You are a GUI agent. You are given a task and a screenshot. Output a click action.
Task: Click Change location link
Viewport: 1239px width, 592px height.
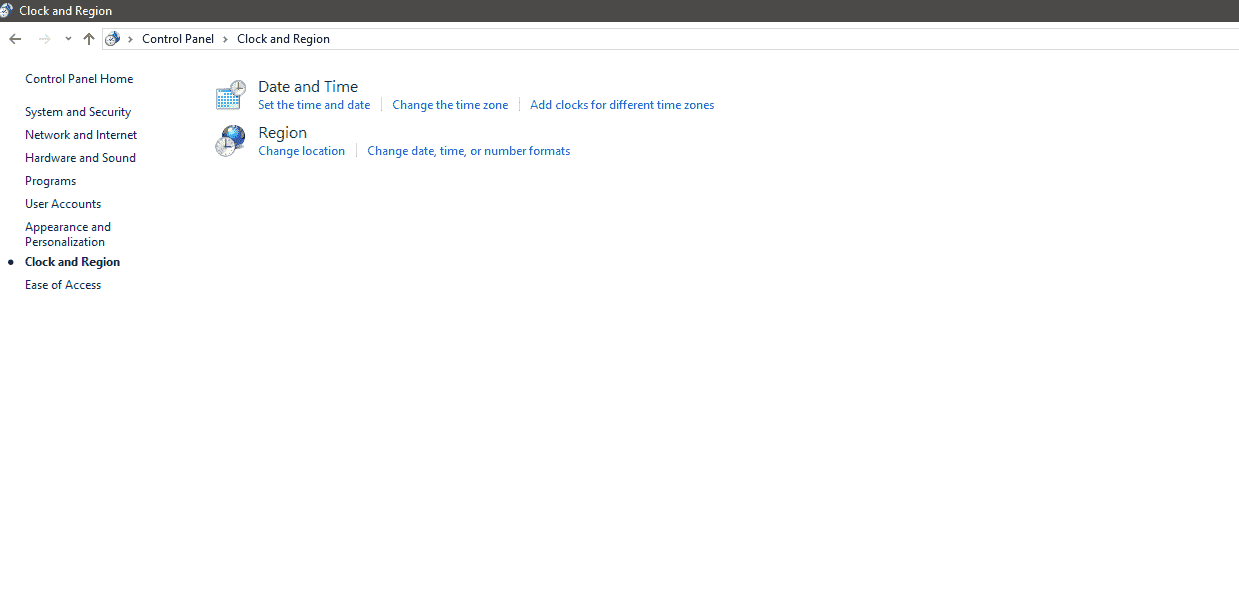click(301, 151)
